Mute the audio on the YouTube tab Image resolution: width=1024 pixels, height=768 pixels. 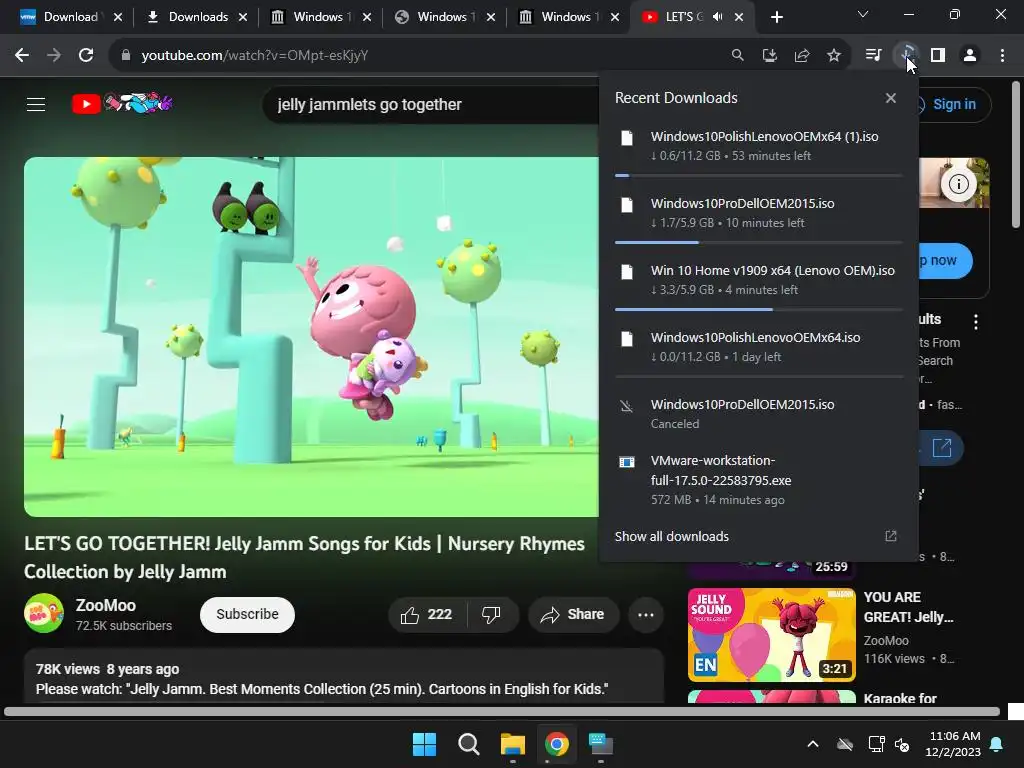(x=718, y=17)
